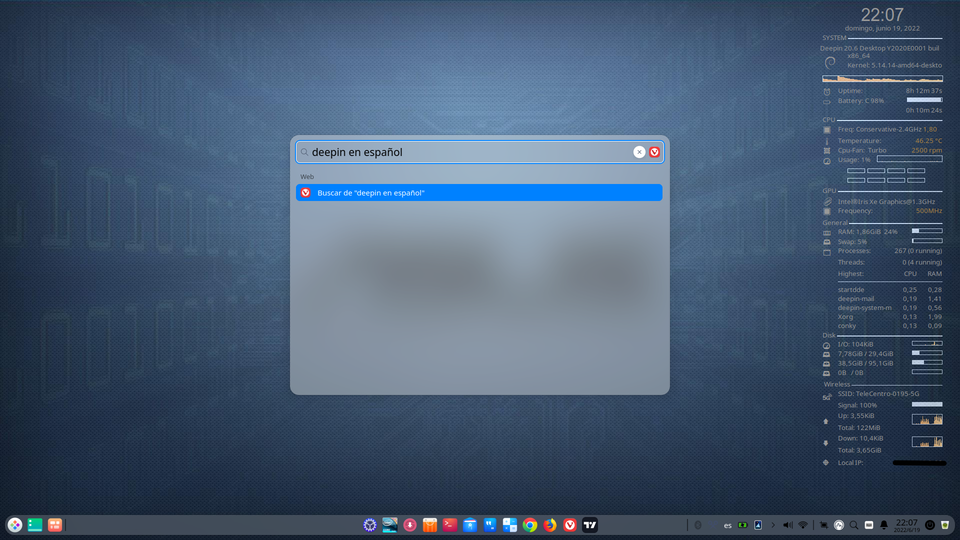Open the calculator app from the dock
The image size is (960, 540).
click(x=510, y=525)
